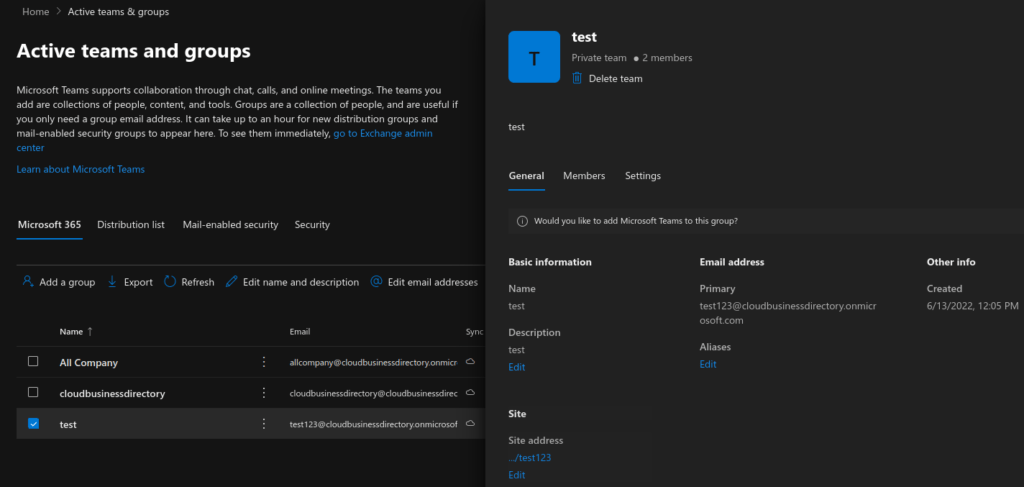Check the All Company row checkbox
Image resolution: width=1024 pixels, height=487 pixels.
coord(33,361)
